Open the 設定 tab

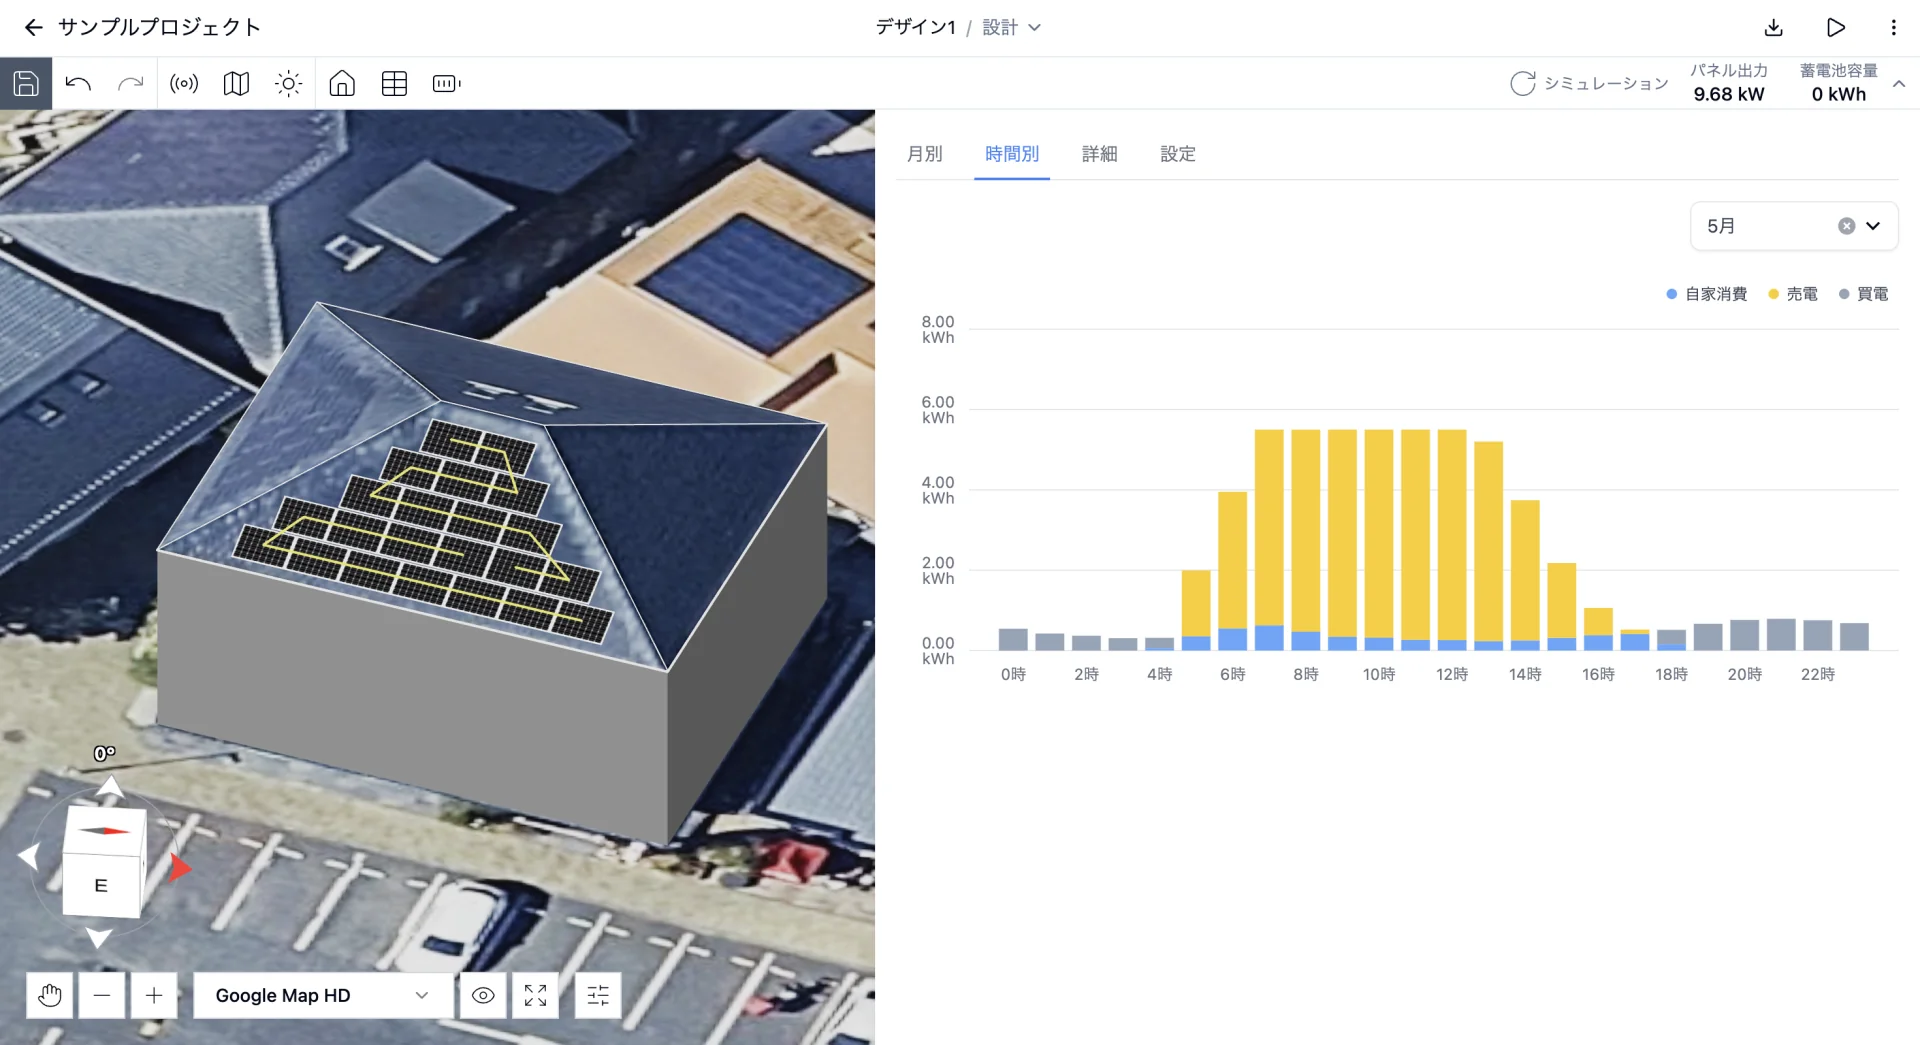[1178, 154]
